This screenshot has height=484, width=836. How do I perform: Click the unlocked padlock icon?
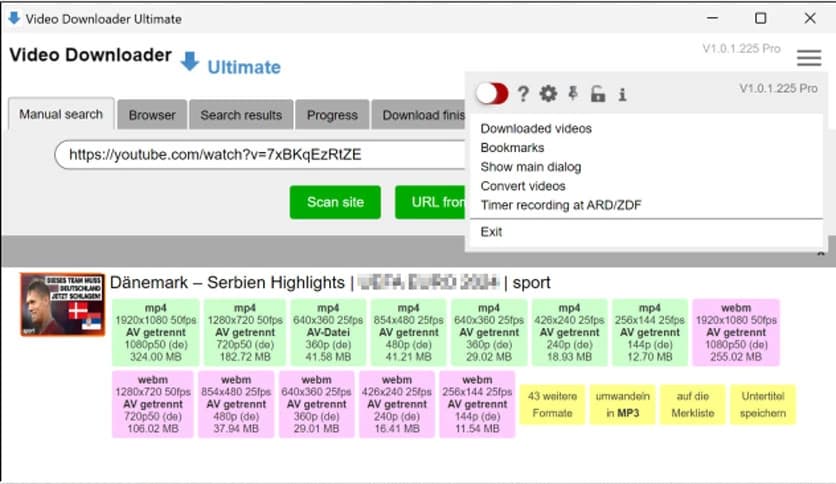[598, 94]
